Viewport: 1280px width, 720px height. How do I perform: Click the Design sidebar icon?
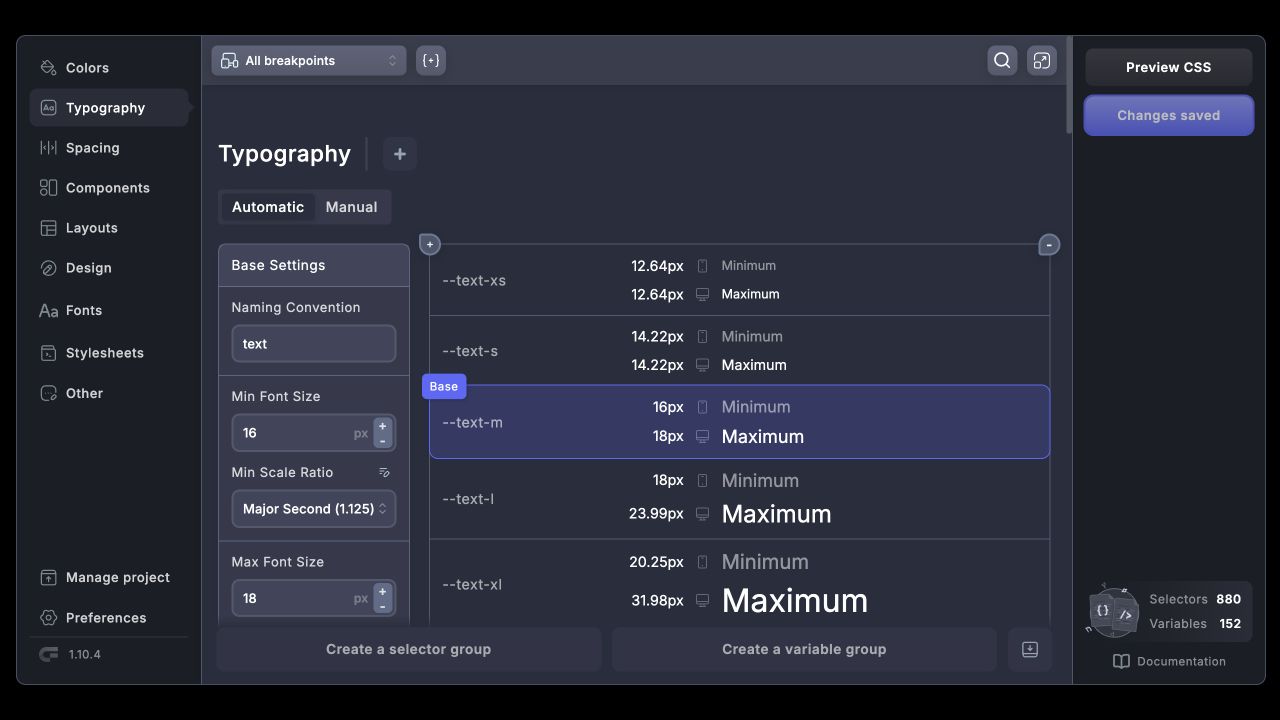coord(48,268)
